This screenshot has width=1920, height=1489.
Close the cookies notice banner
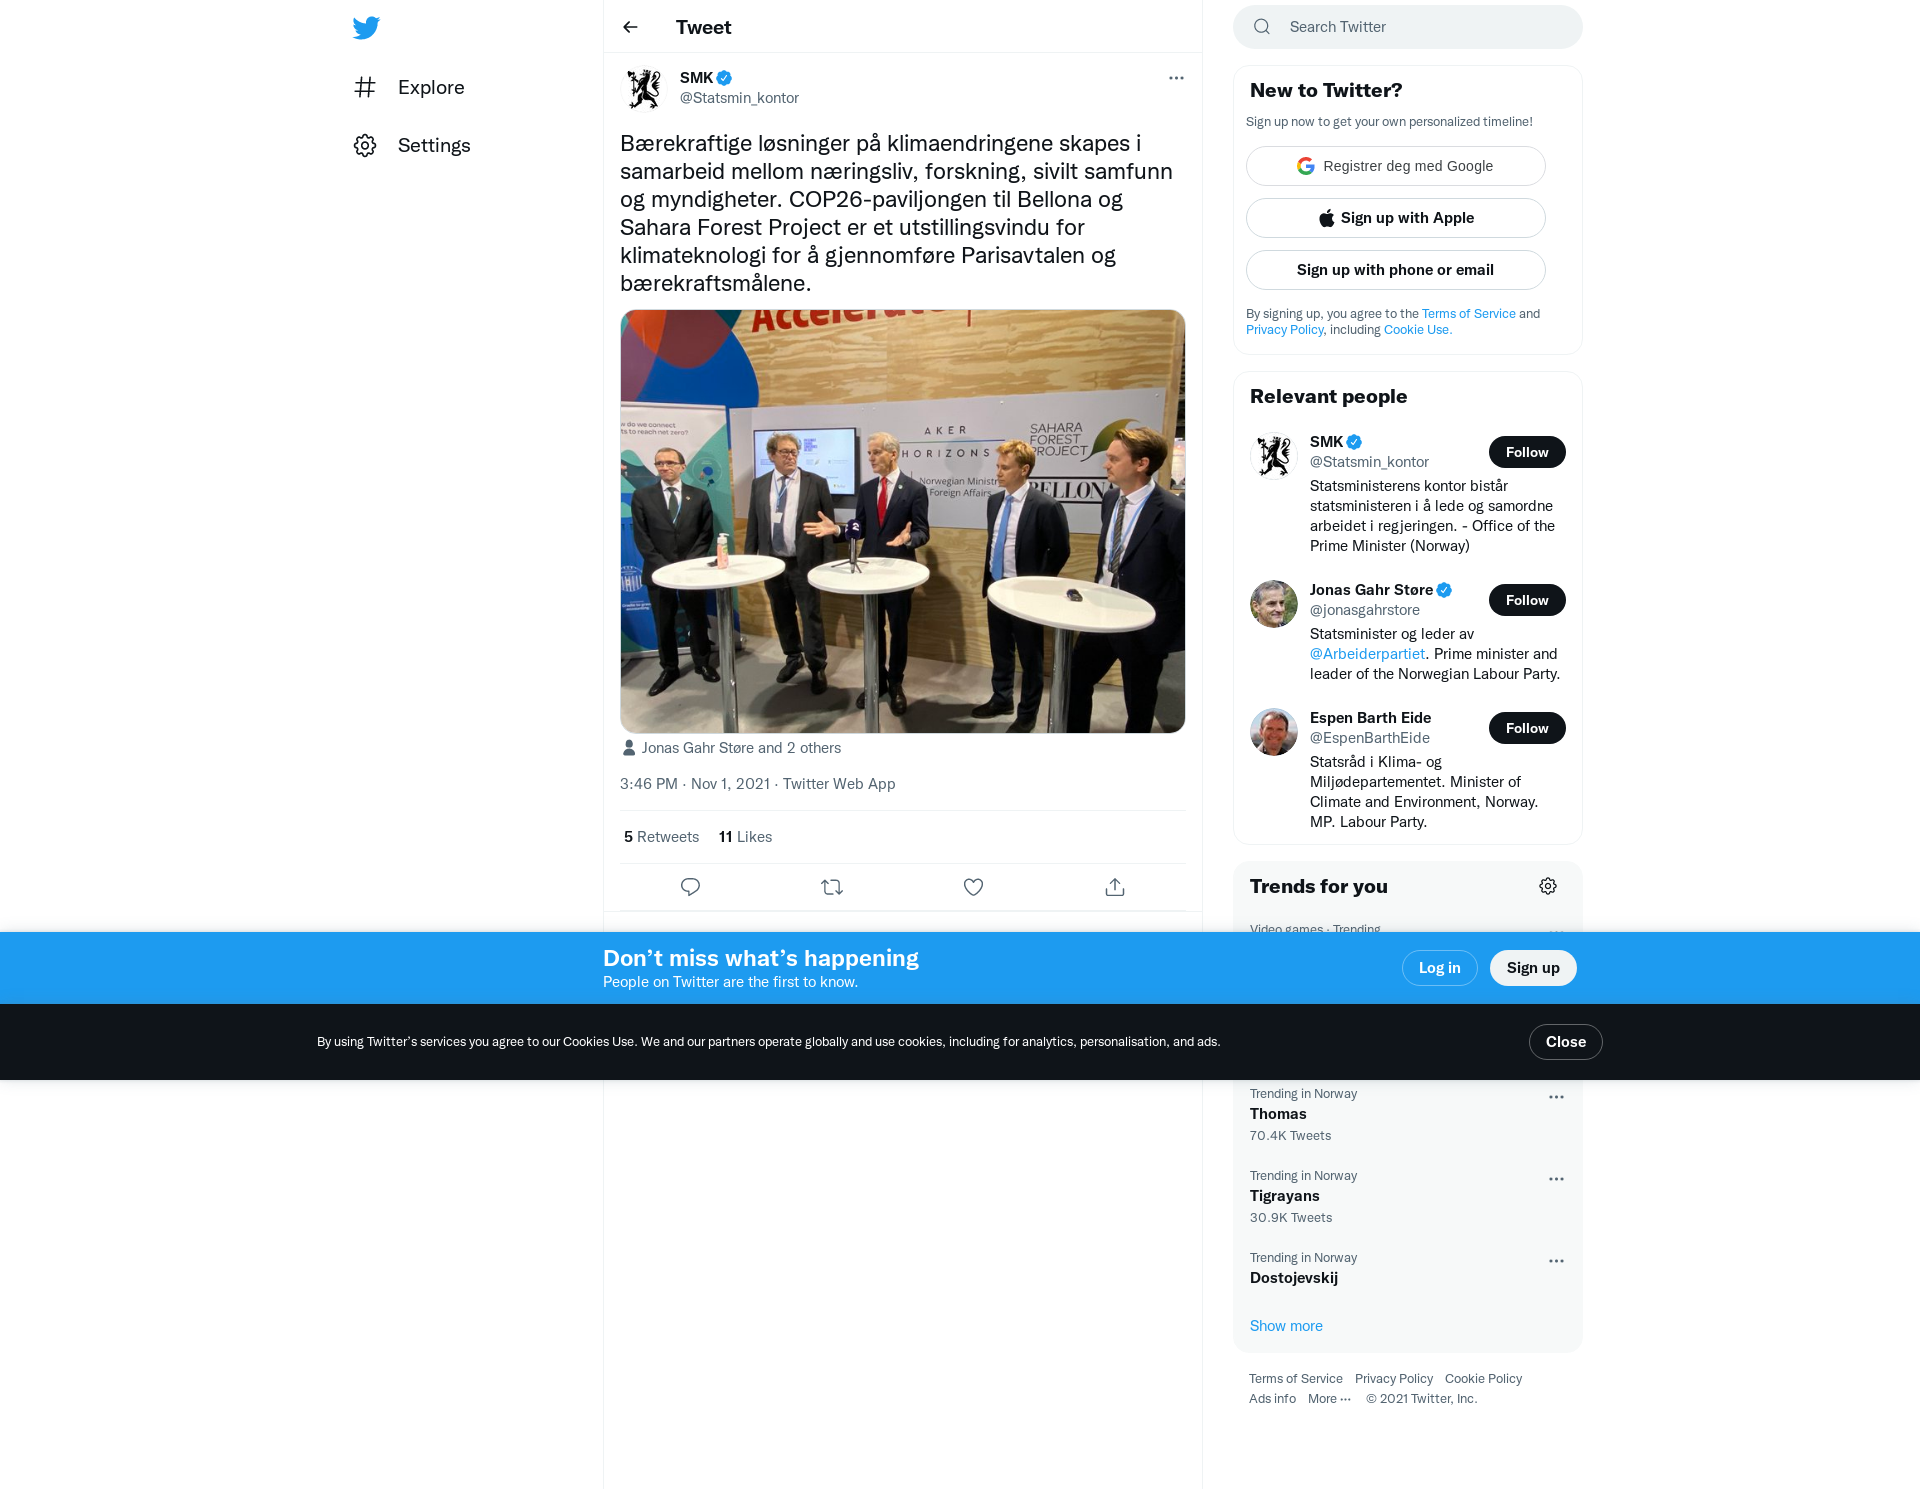click(1565, 1042)
